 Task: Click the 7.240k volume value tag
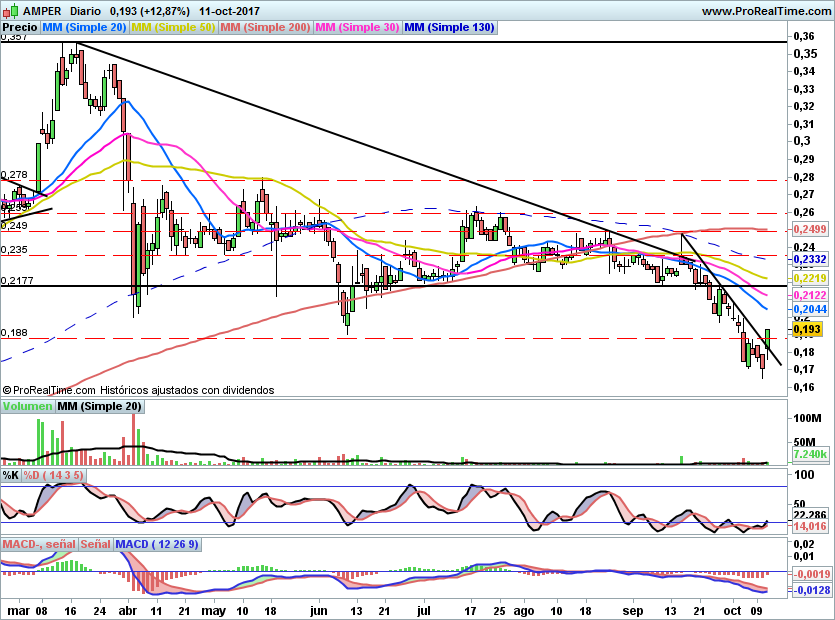[x=810, y=454]
